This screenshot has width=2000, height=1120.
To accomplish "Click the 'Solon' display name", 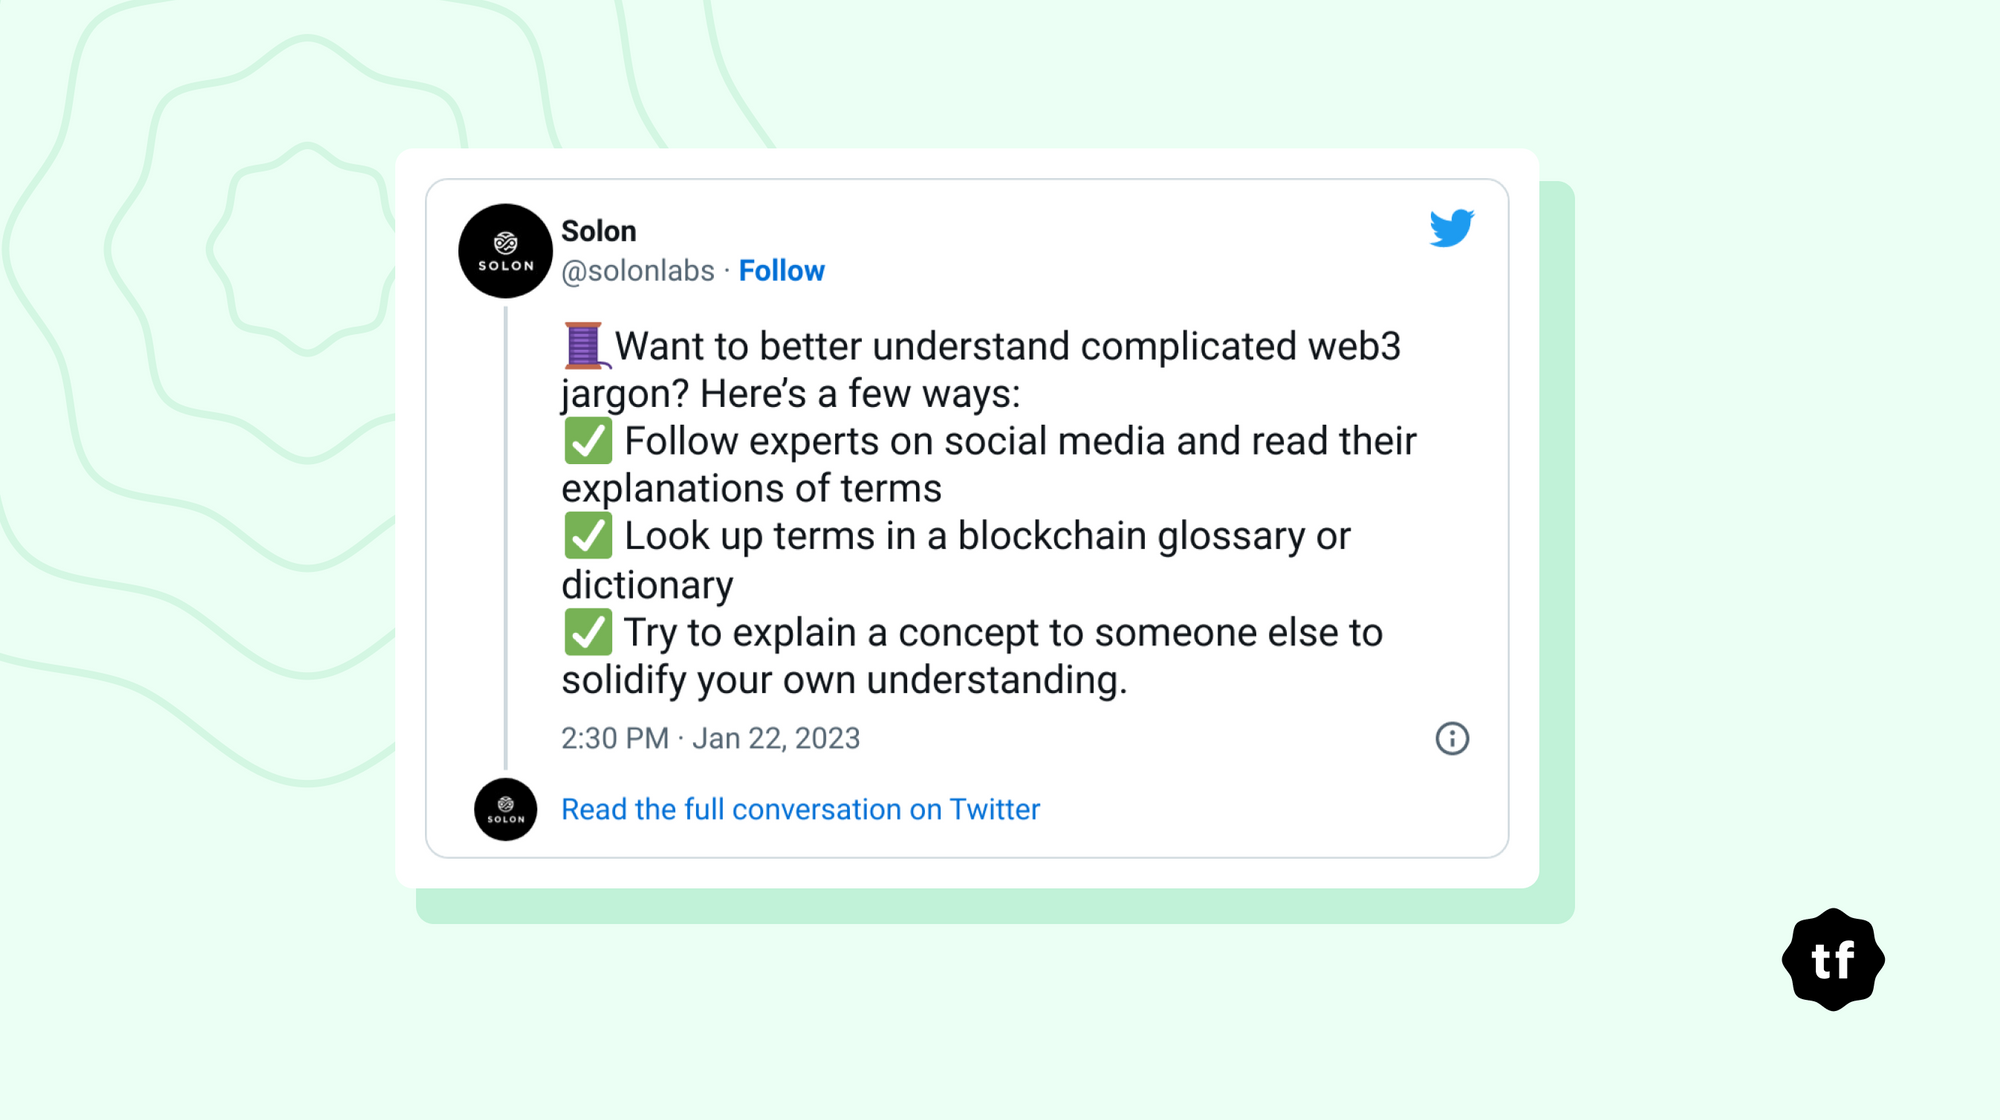I will point(598,231).
